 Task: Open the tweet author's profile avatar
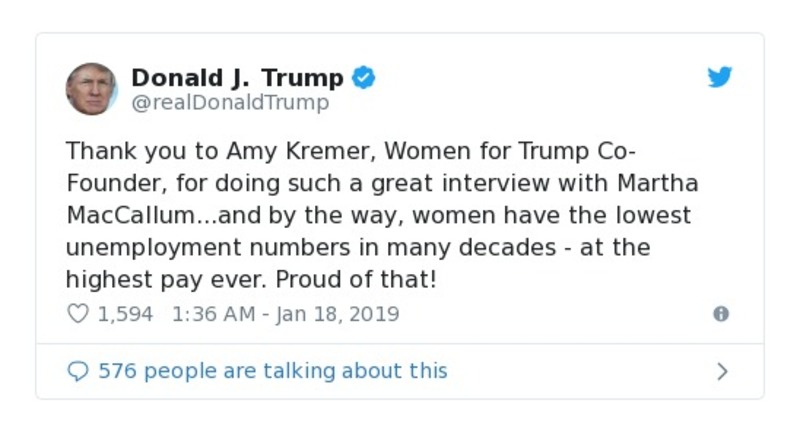click(92, 88)
